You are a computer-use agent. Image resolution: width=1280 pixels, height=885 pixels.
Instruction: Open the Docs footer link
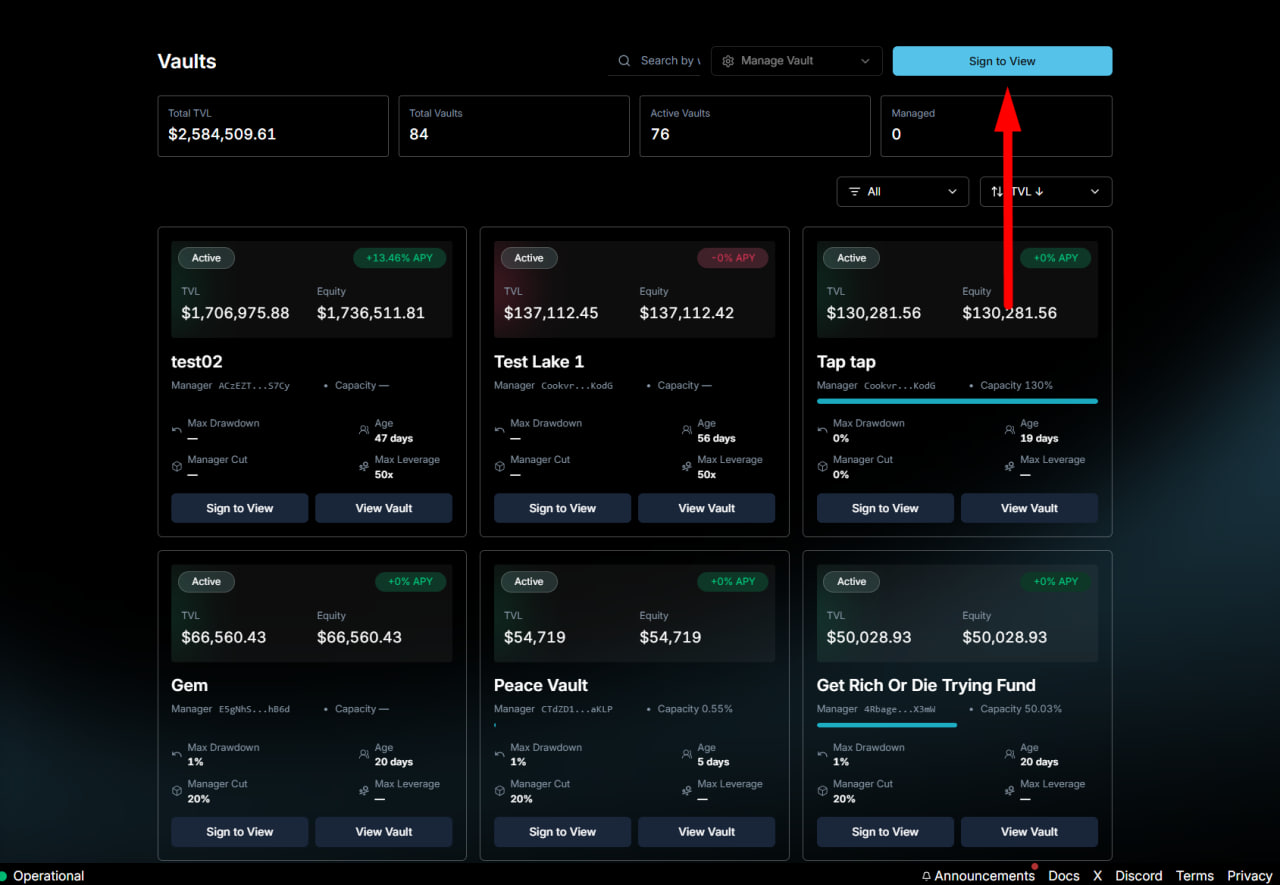click(x=1064, y=876)
